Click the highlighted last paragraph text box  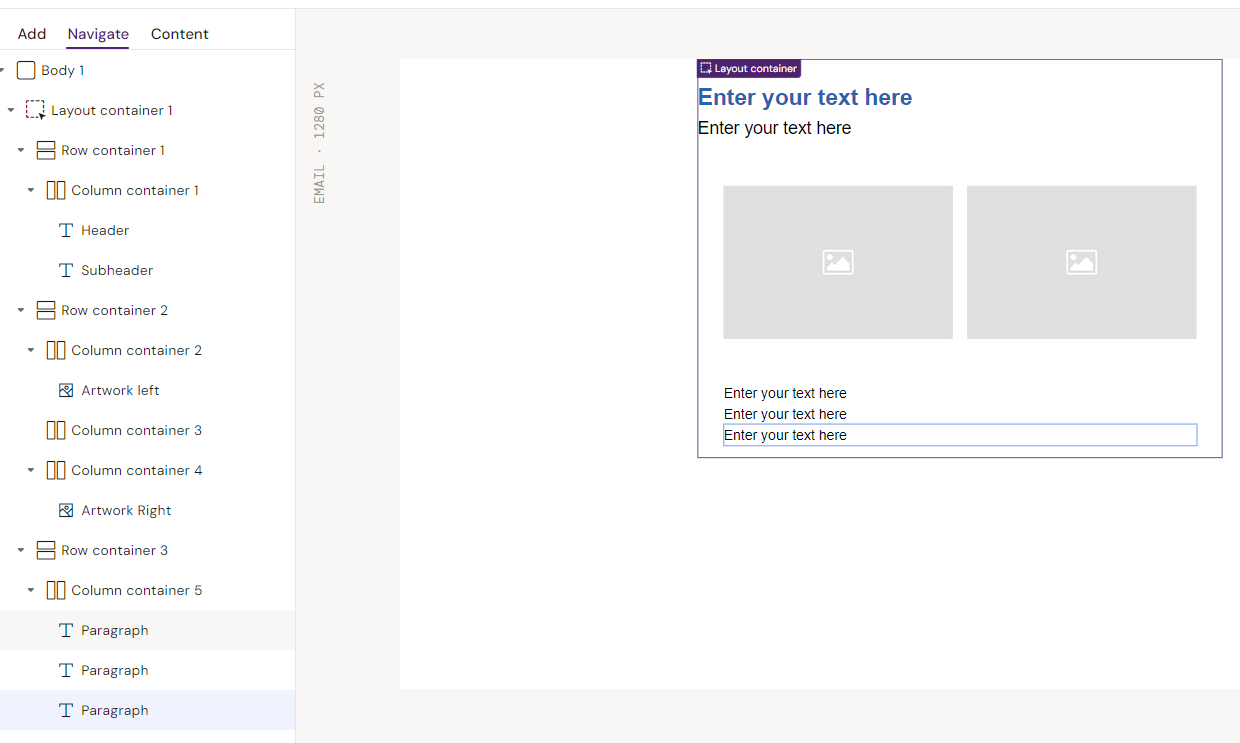click(x=959, y=435)
